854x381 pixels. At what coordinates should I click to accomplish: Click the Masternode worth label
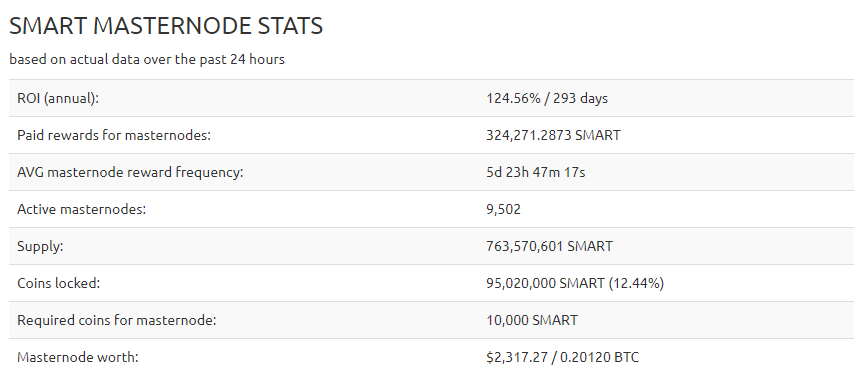(78, 358)
